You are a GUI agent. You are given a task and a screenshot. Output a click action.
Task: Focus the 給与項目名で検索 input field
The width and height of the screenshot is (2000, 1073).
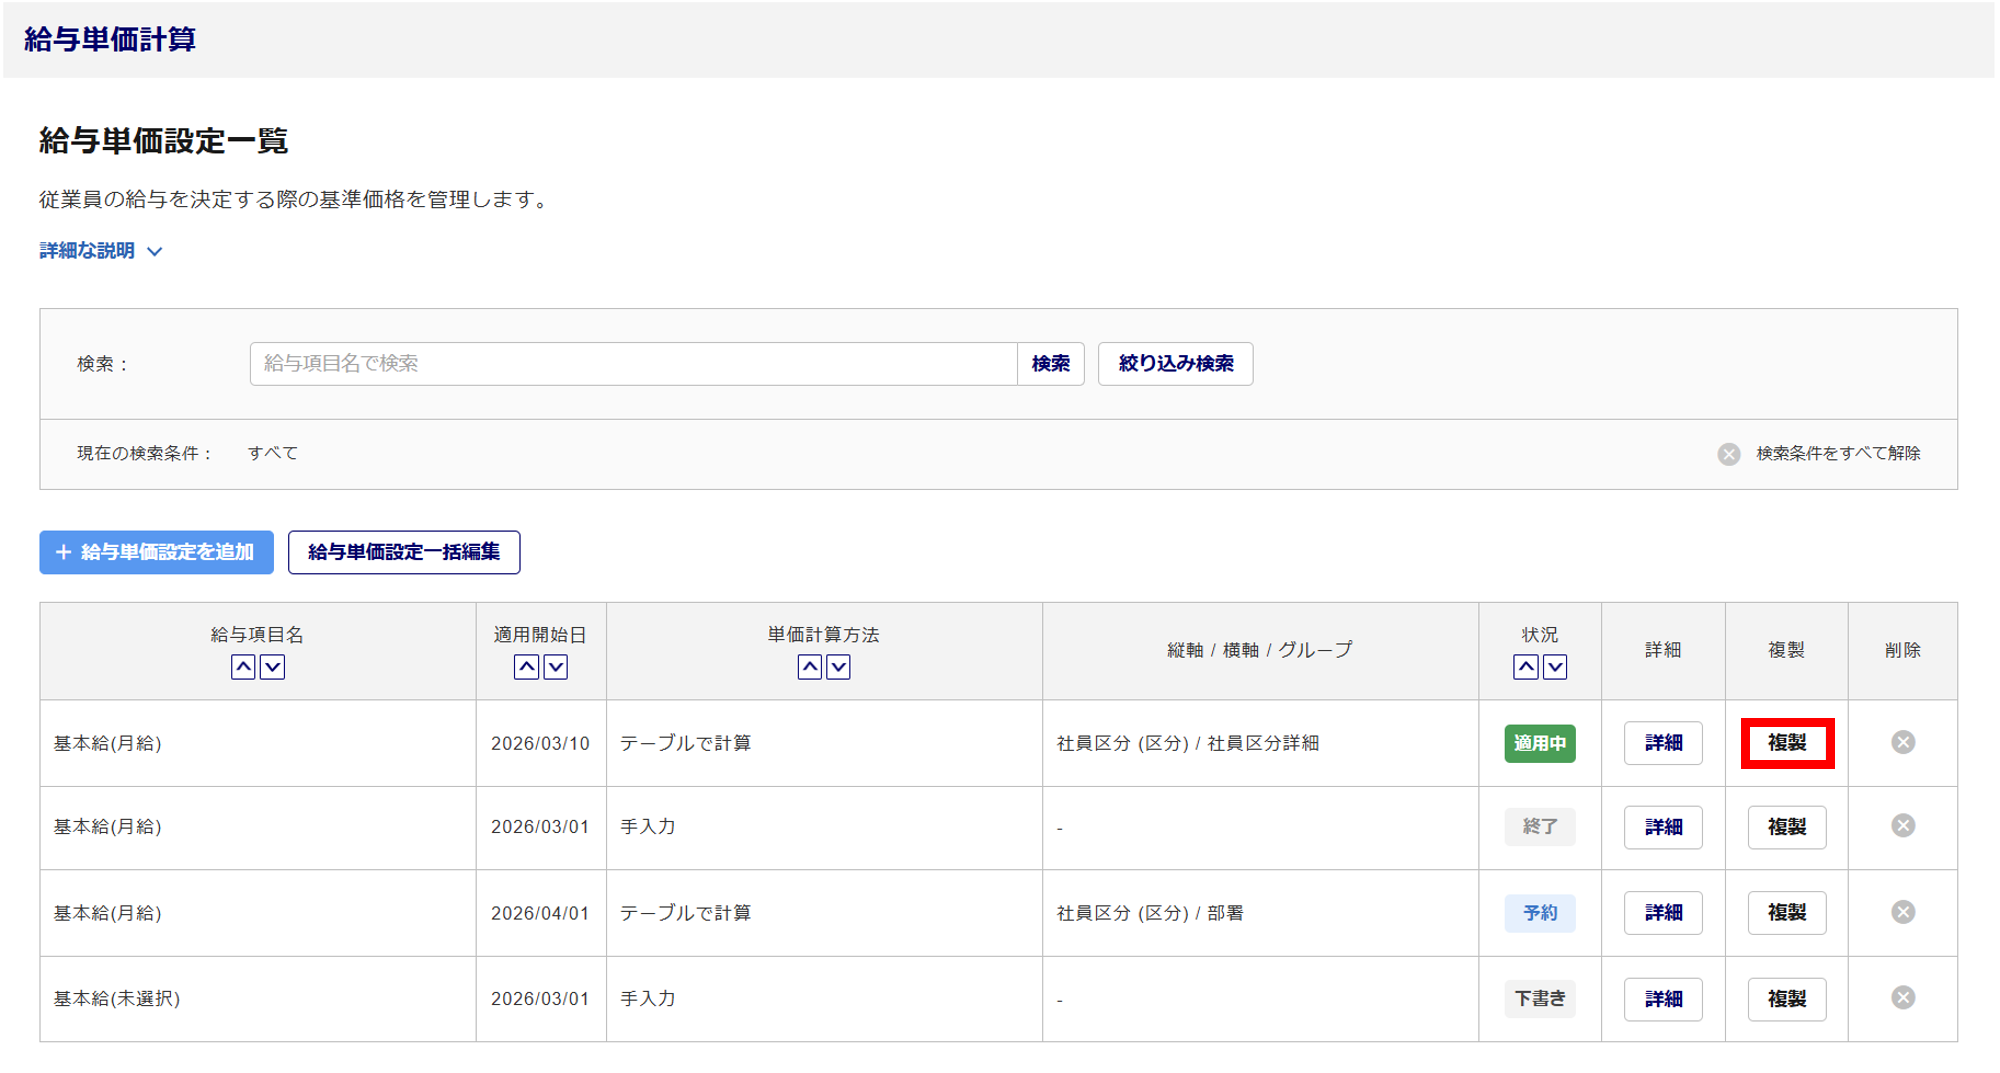point(633,364)
